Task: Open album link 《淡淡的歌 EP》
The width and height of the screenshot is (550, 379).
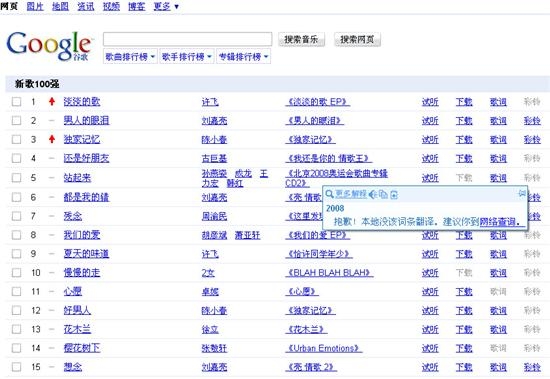Action: [318, 102]
